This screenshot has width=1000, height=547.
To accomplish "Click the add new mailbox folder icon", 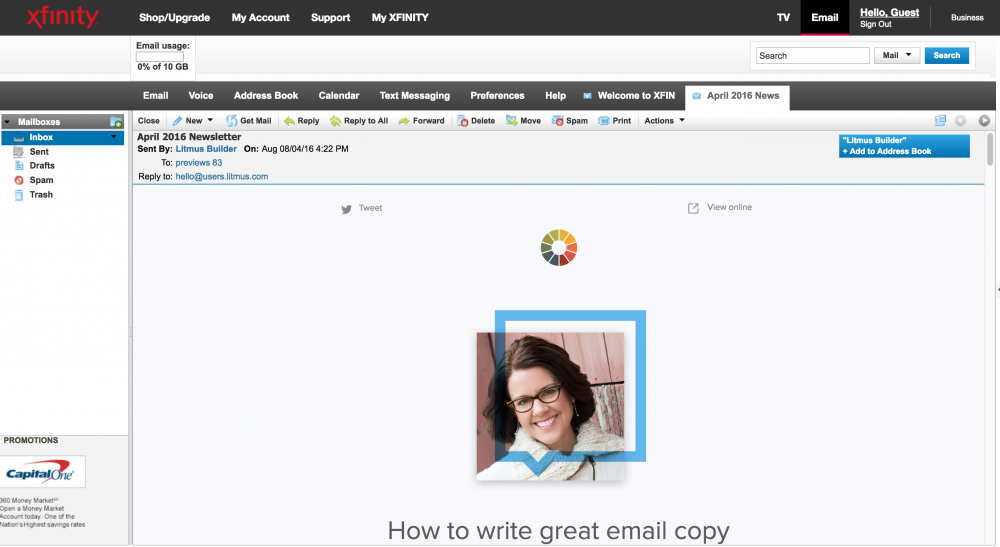I will click(x=116, y=122).
